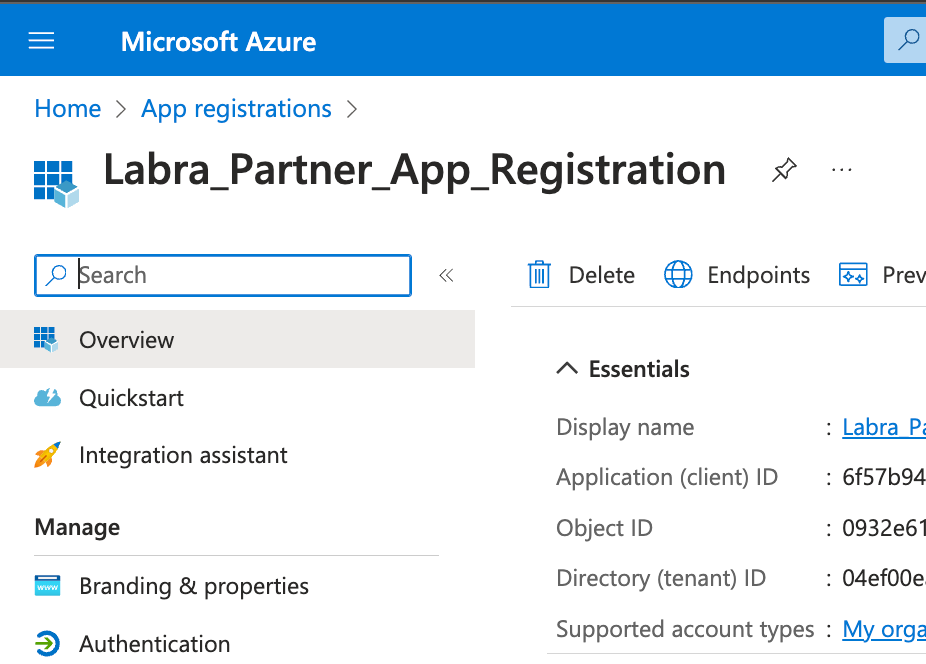Click the Quickstart cloud icon
This screenshot has width=926, height=664.
point(47,398)
